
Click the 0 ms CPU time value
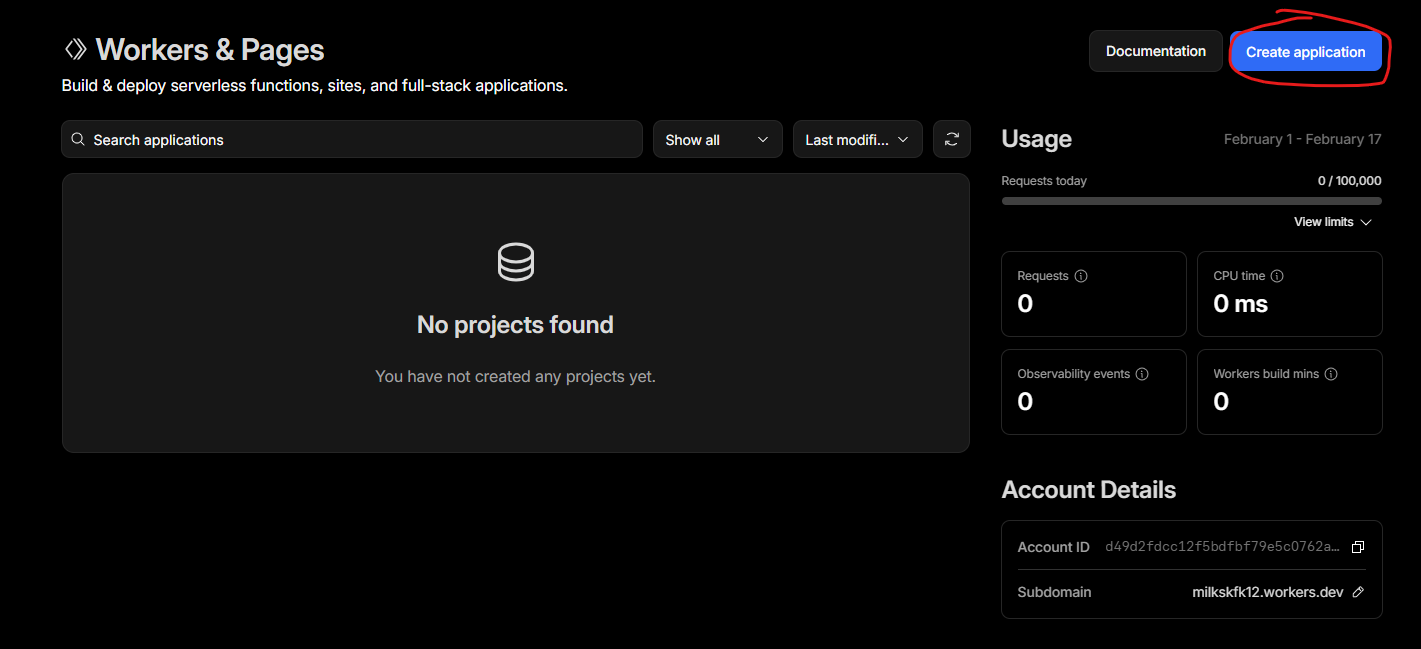tap(1240, 304)
